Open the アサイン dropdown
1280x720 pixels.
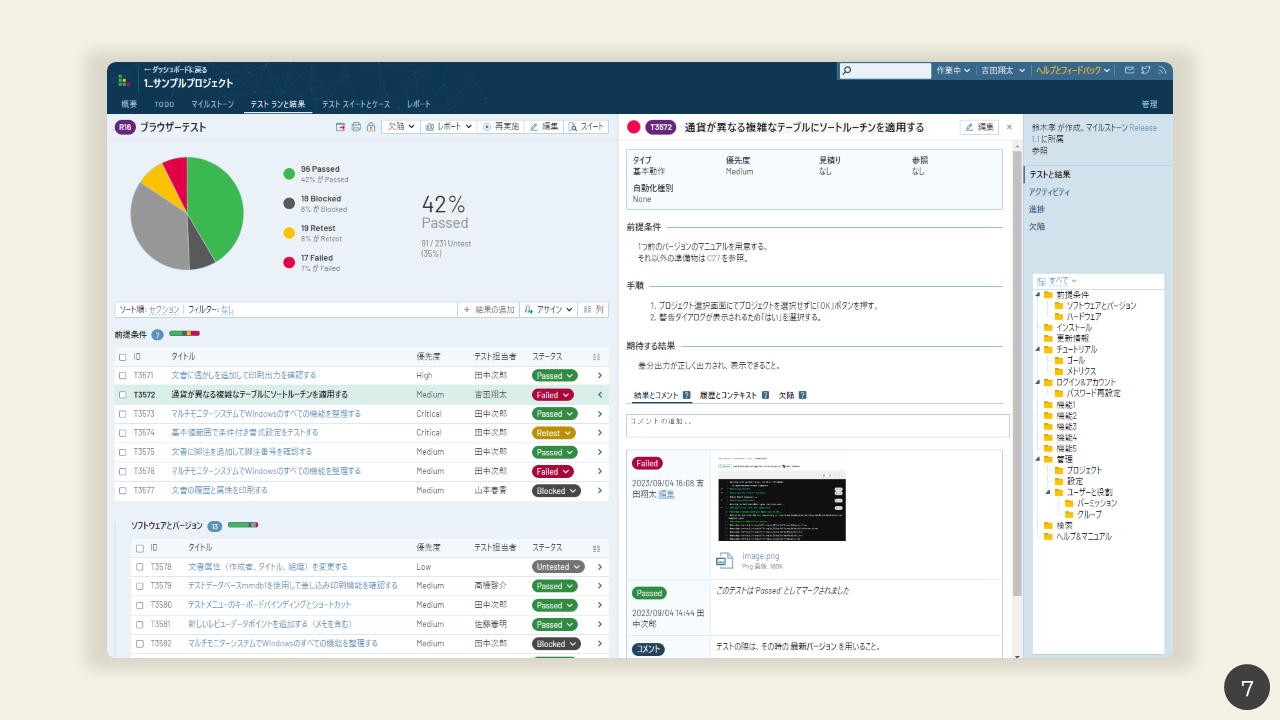tap(548, 310)
